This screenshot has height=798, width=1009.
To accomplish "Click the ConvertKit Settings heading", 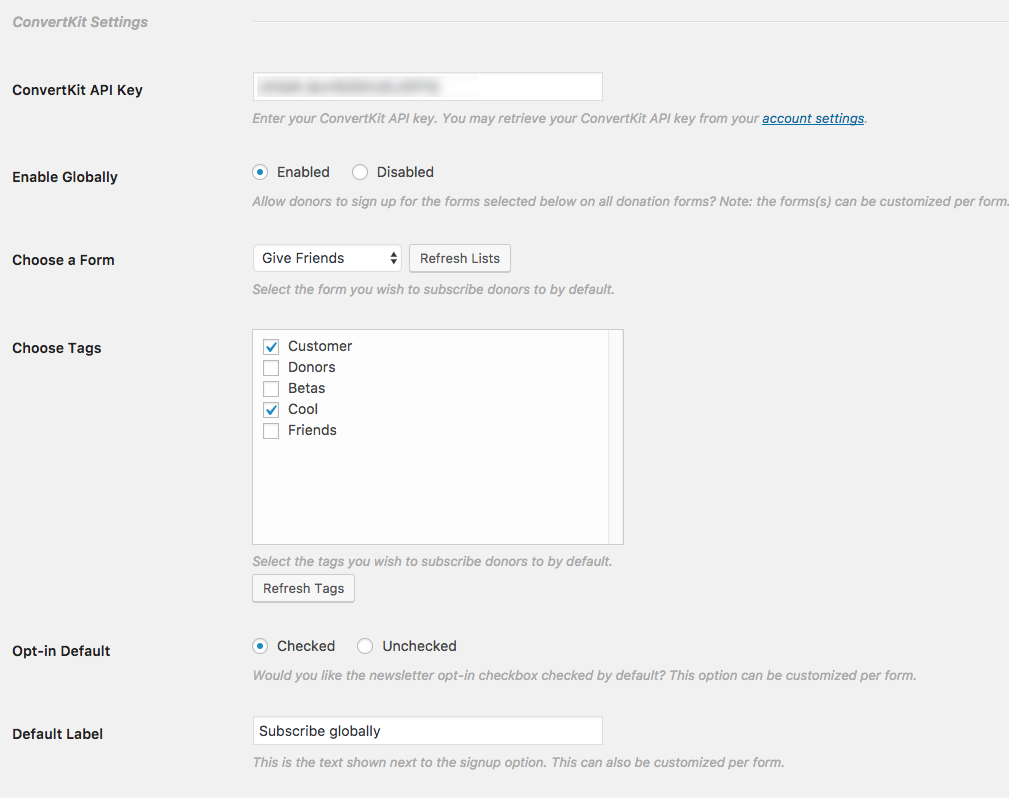I will (80, 22).
